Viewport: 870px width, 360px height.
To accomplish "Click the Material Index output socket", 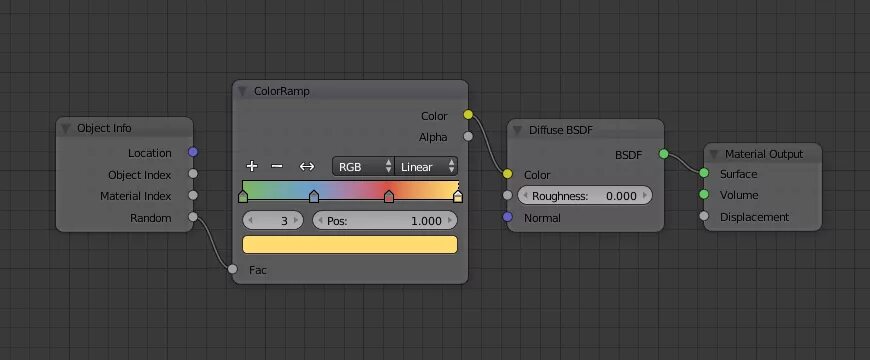I will tap(193, 195).
